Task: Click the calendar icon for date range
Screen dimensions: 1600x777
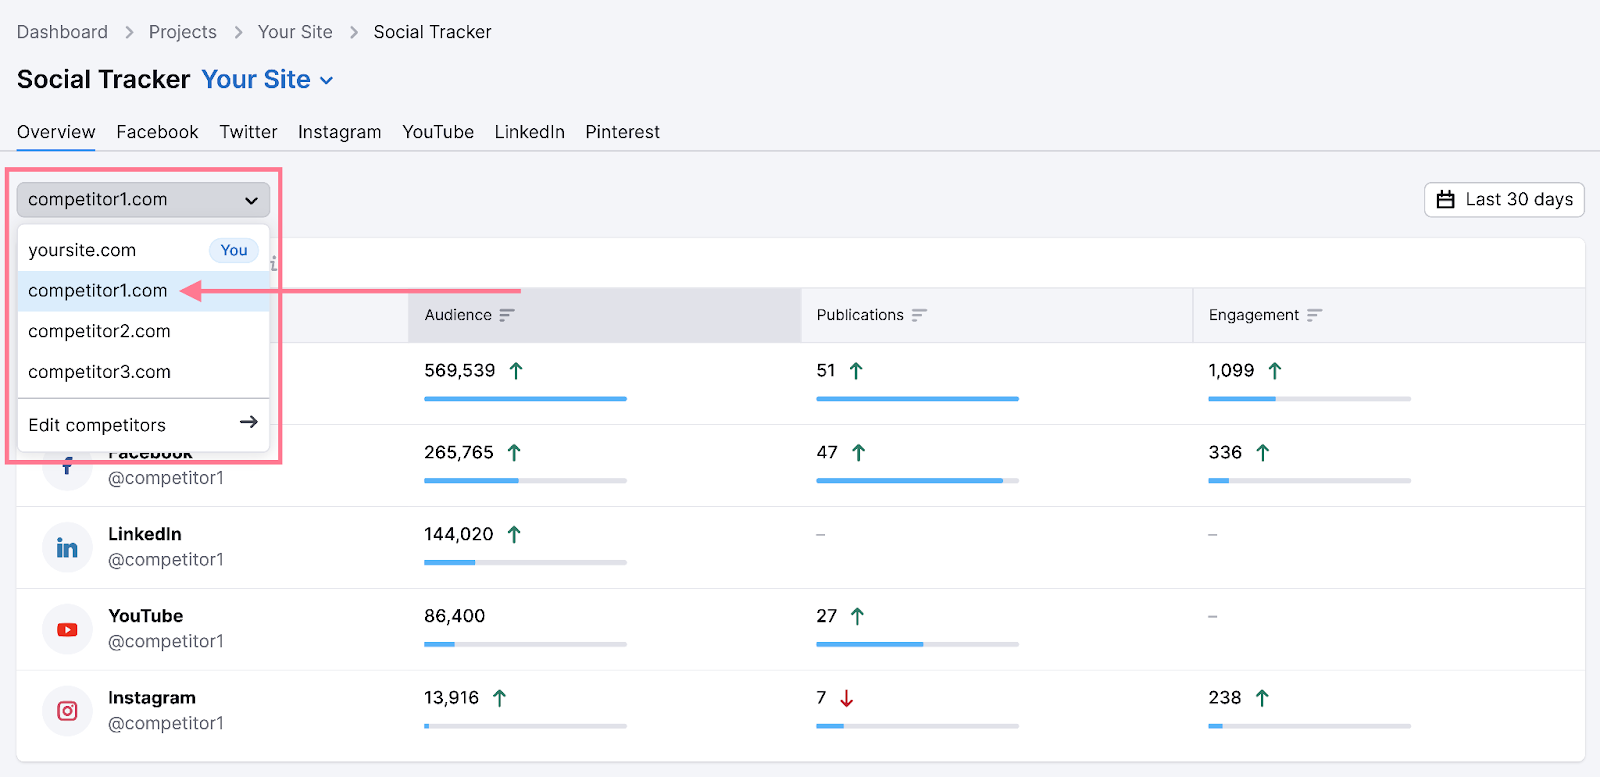Action: (x=1445, y=200)
